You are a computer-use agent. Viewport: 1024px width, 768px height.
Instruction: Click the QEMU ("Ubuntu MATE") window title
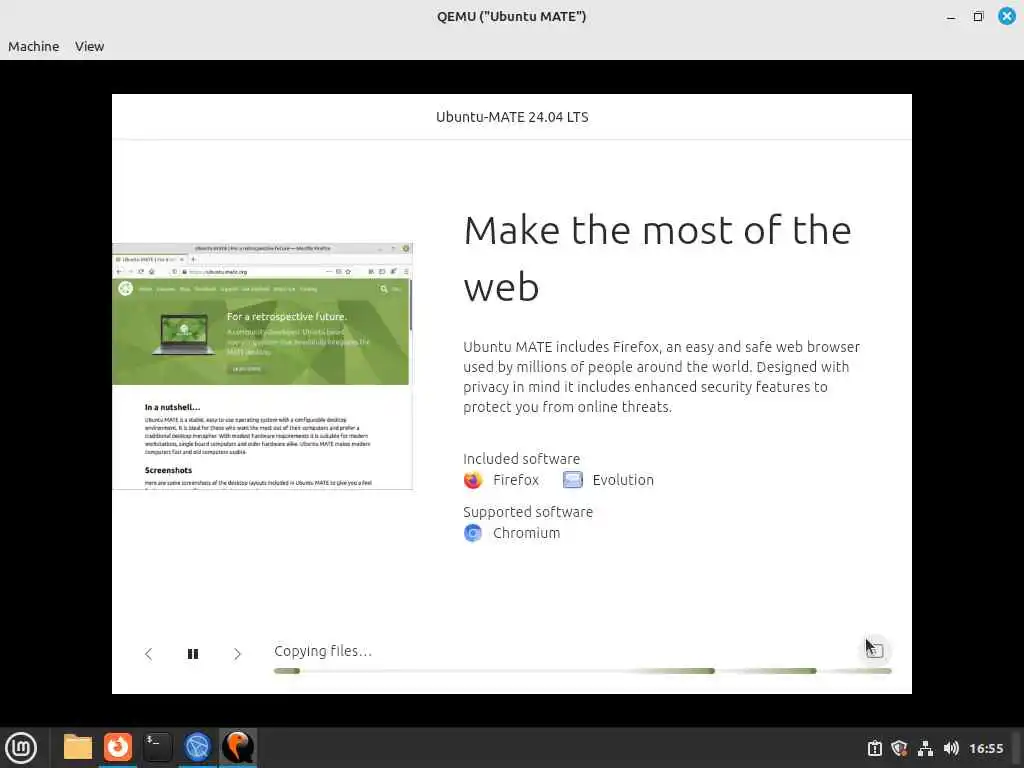pos(511,16)
